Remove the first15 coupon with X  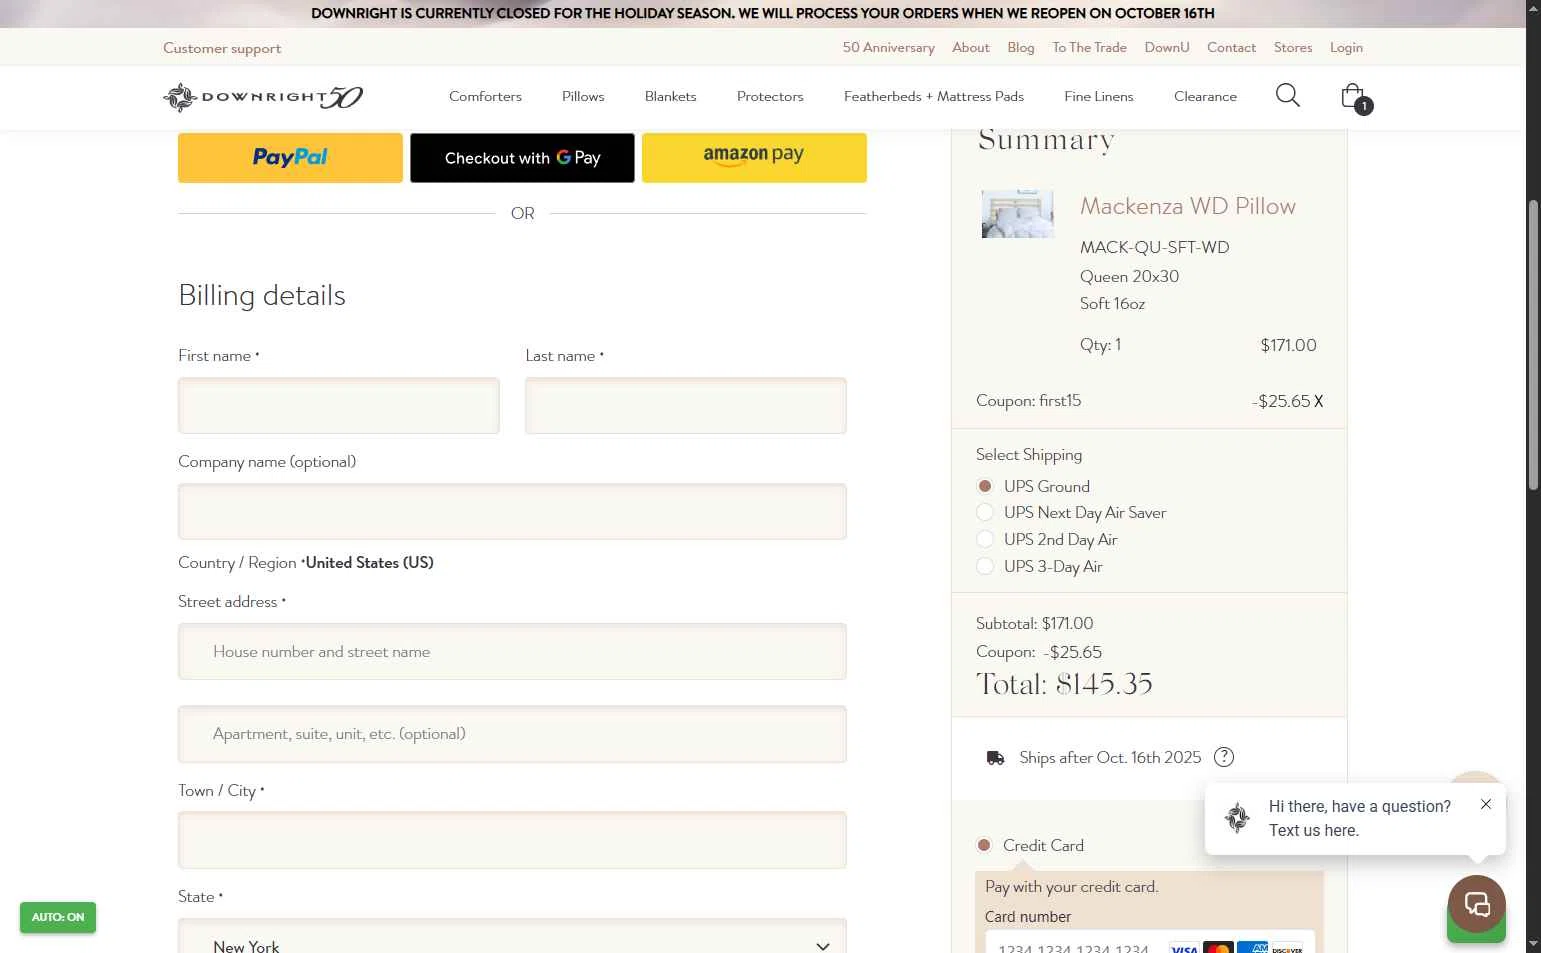[x=1318, y=402]
